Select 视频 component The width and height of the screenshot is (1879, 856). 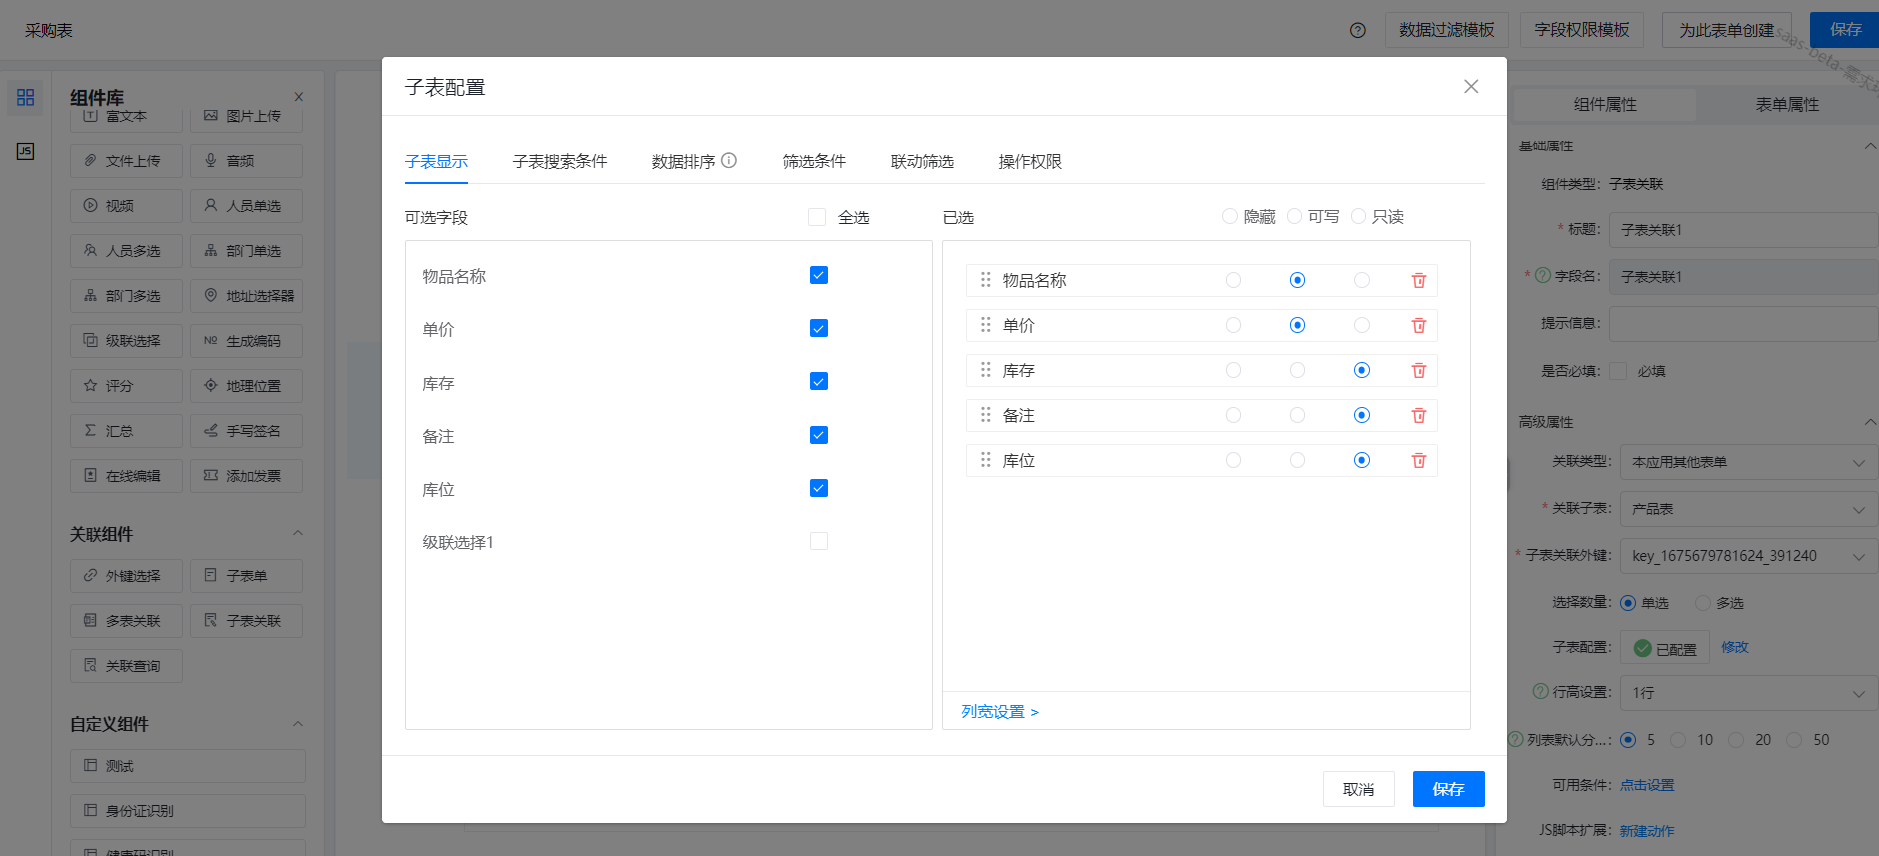coord(127,206)
